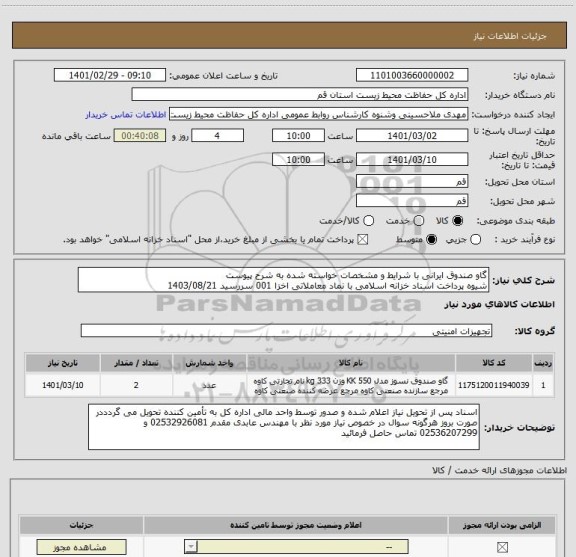Open the اطلاعات تماس خریدار link
The image size is (576, 557).
[126, 115]
